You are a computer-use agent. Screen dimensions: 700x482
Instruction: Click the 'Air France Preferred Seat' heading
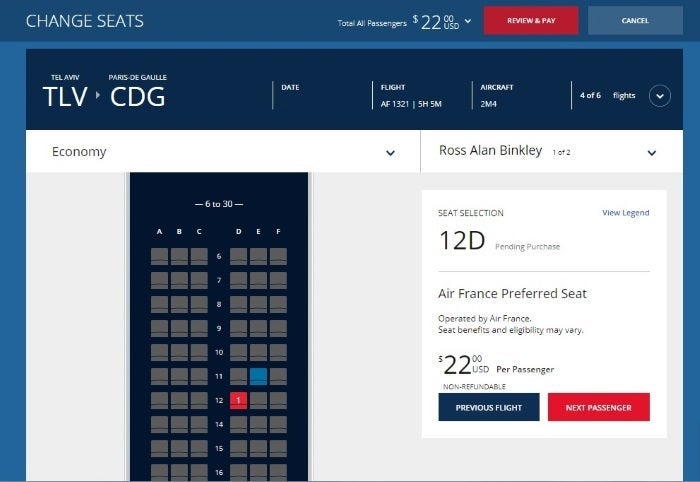pos(512,294)
